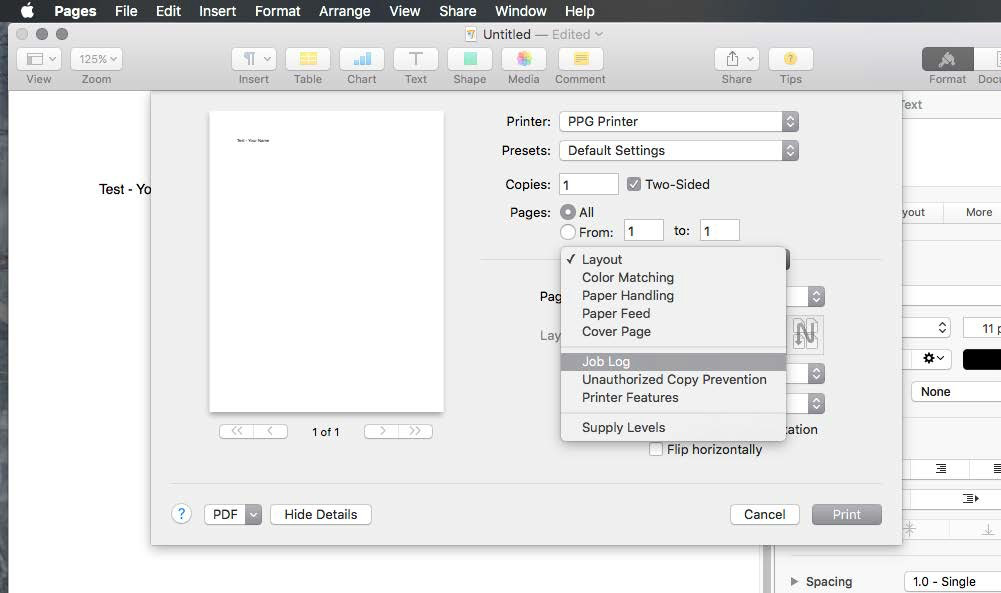The width and height of the screenshot is (1001, 593).
Task: Choose Cover Page from the popup menu
Action: tap(673, 331)
